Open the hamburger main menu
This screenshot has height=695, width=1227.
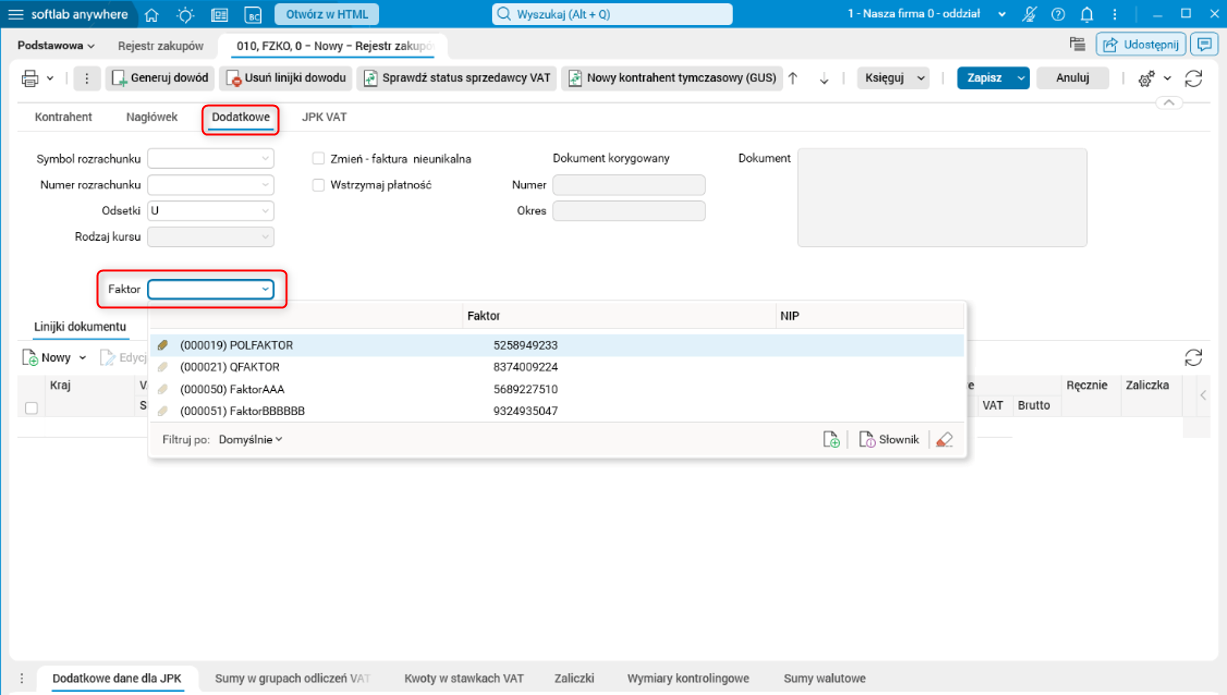tap(17, 15)
